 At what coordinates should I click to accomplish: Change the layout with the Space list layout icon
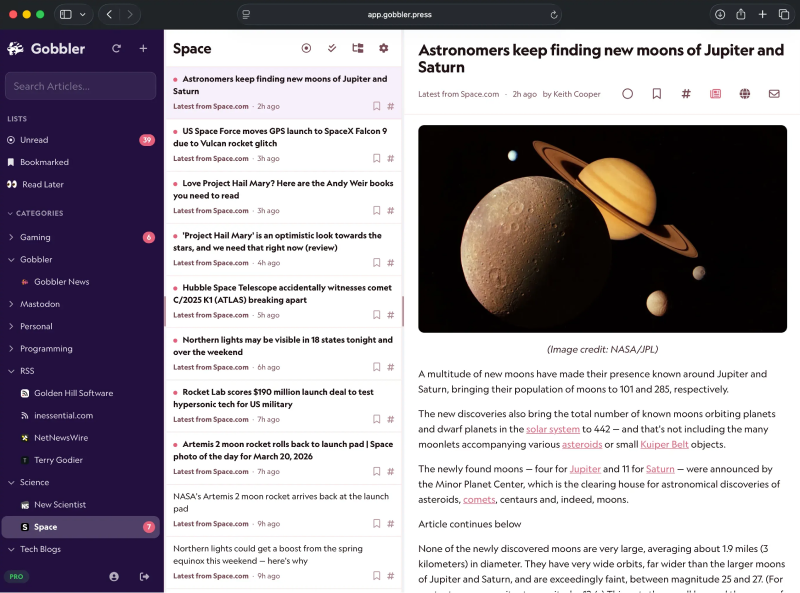point(358,48)
